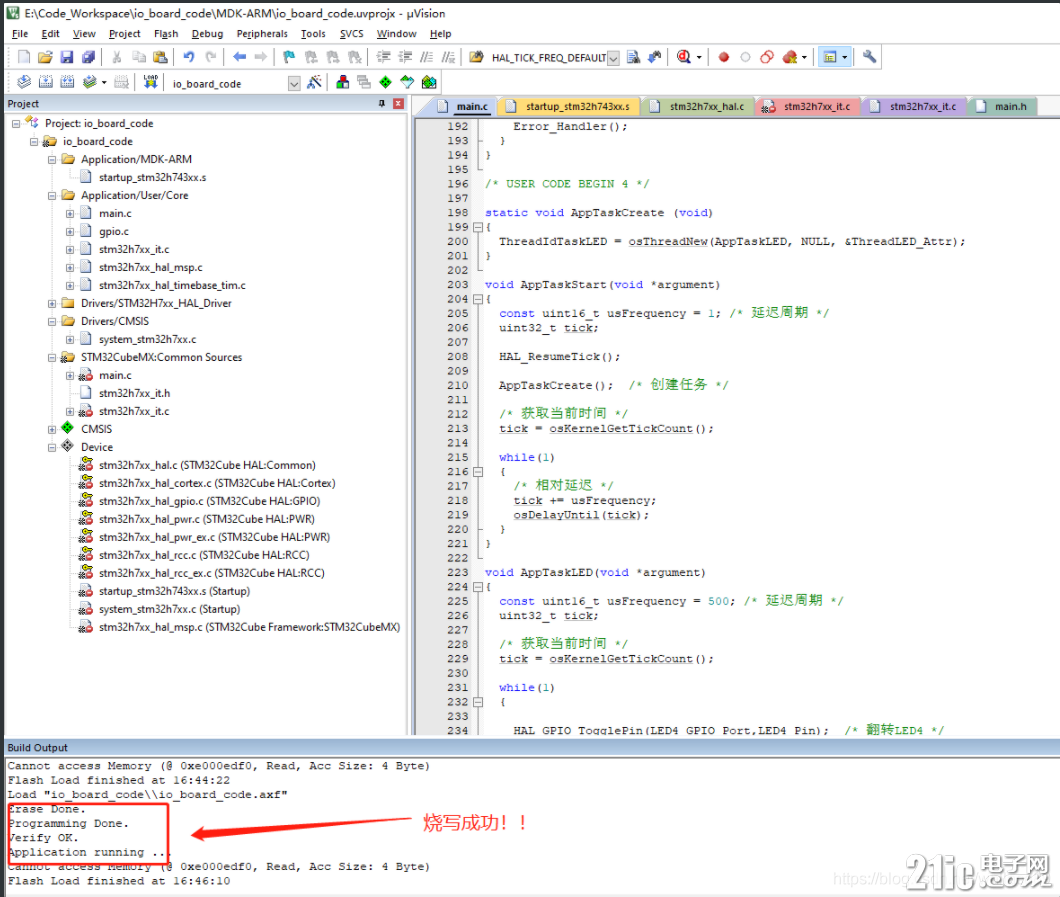
Task: Click the Cut scissors icon
Action: (117, 57)
